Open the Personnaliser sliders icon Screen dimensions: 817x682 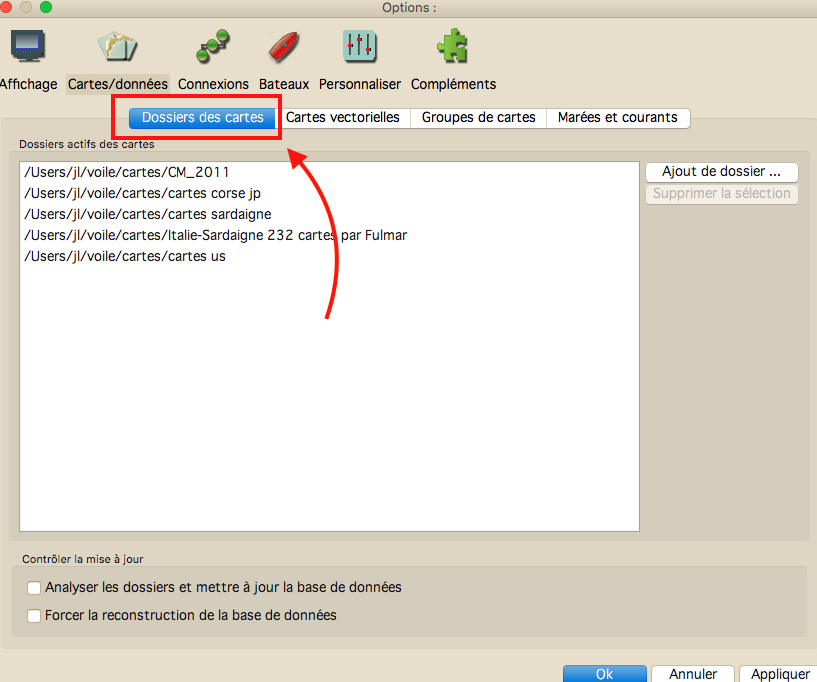click(359, 47)
